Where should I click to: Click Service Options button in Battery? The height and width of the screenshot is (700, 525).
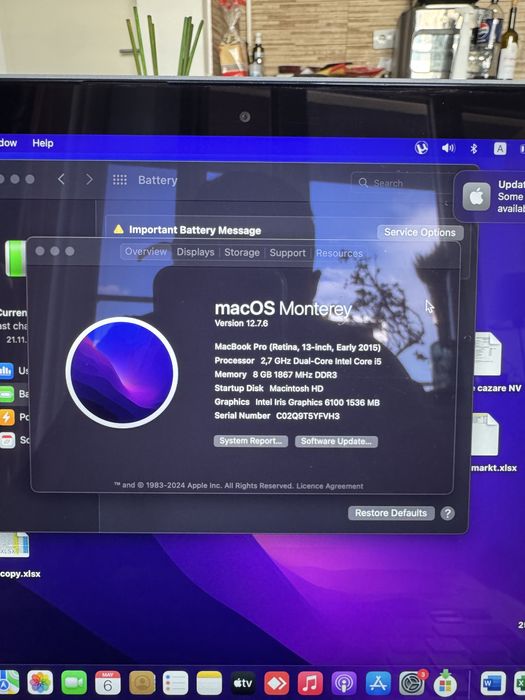[x=420, y=232]
